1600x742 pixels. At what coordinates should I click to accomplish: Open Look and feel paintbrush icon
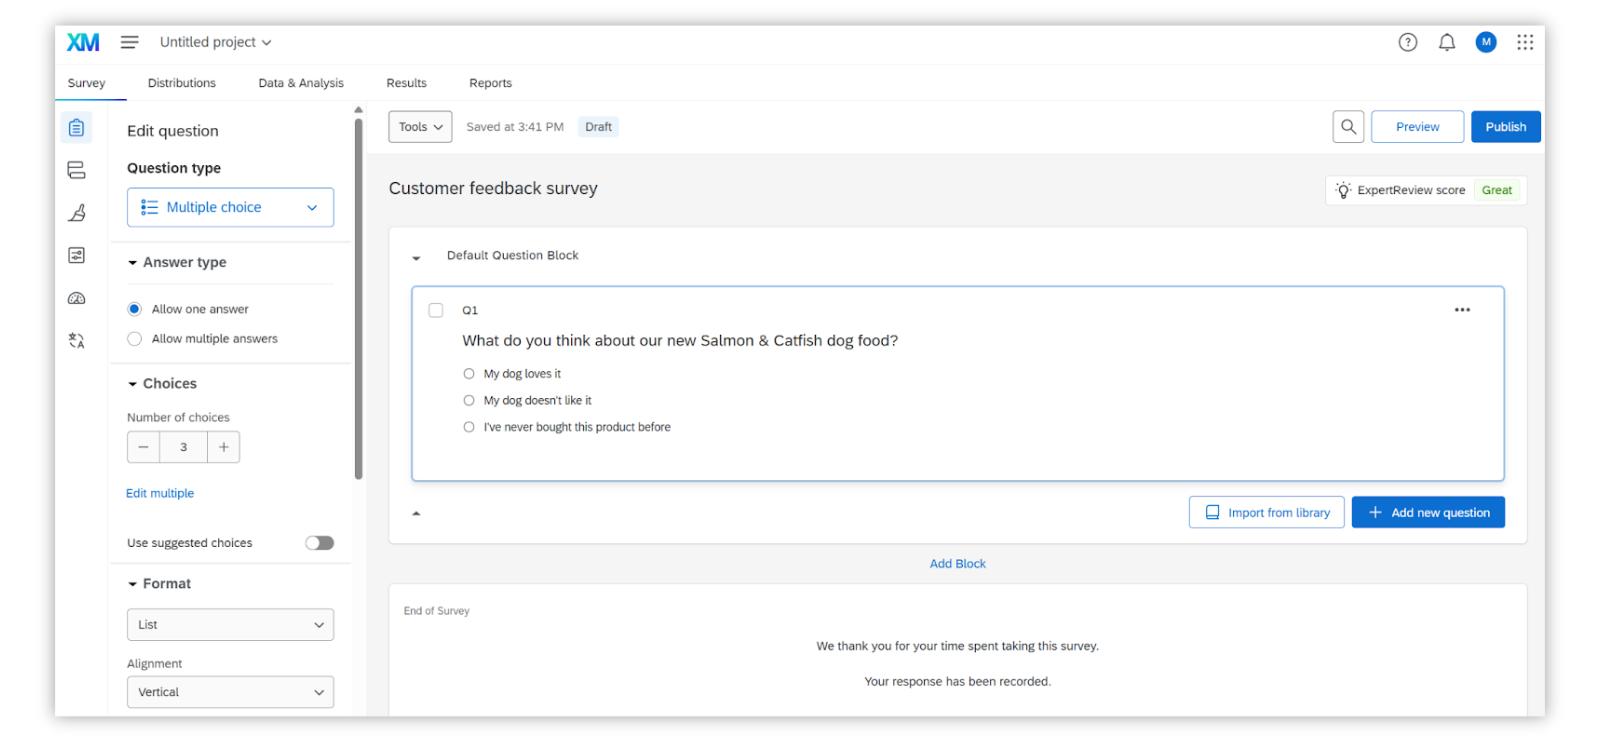coord(76,213)
